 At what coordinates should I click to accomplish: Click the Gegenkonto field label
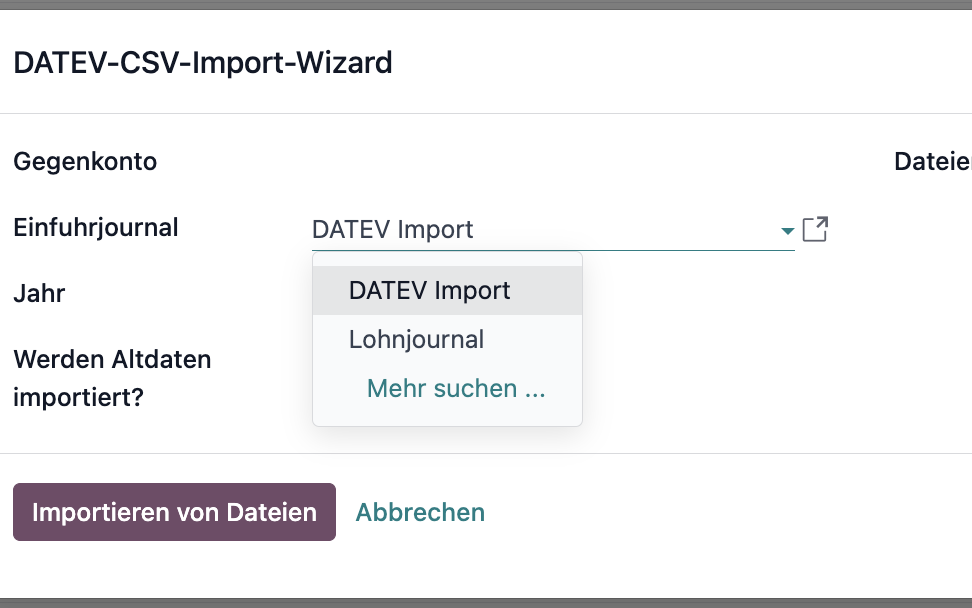click(85, 162)
